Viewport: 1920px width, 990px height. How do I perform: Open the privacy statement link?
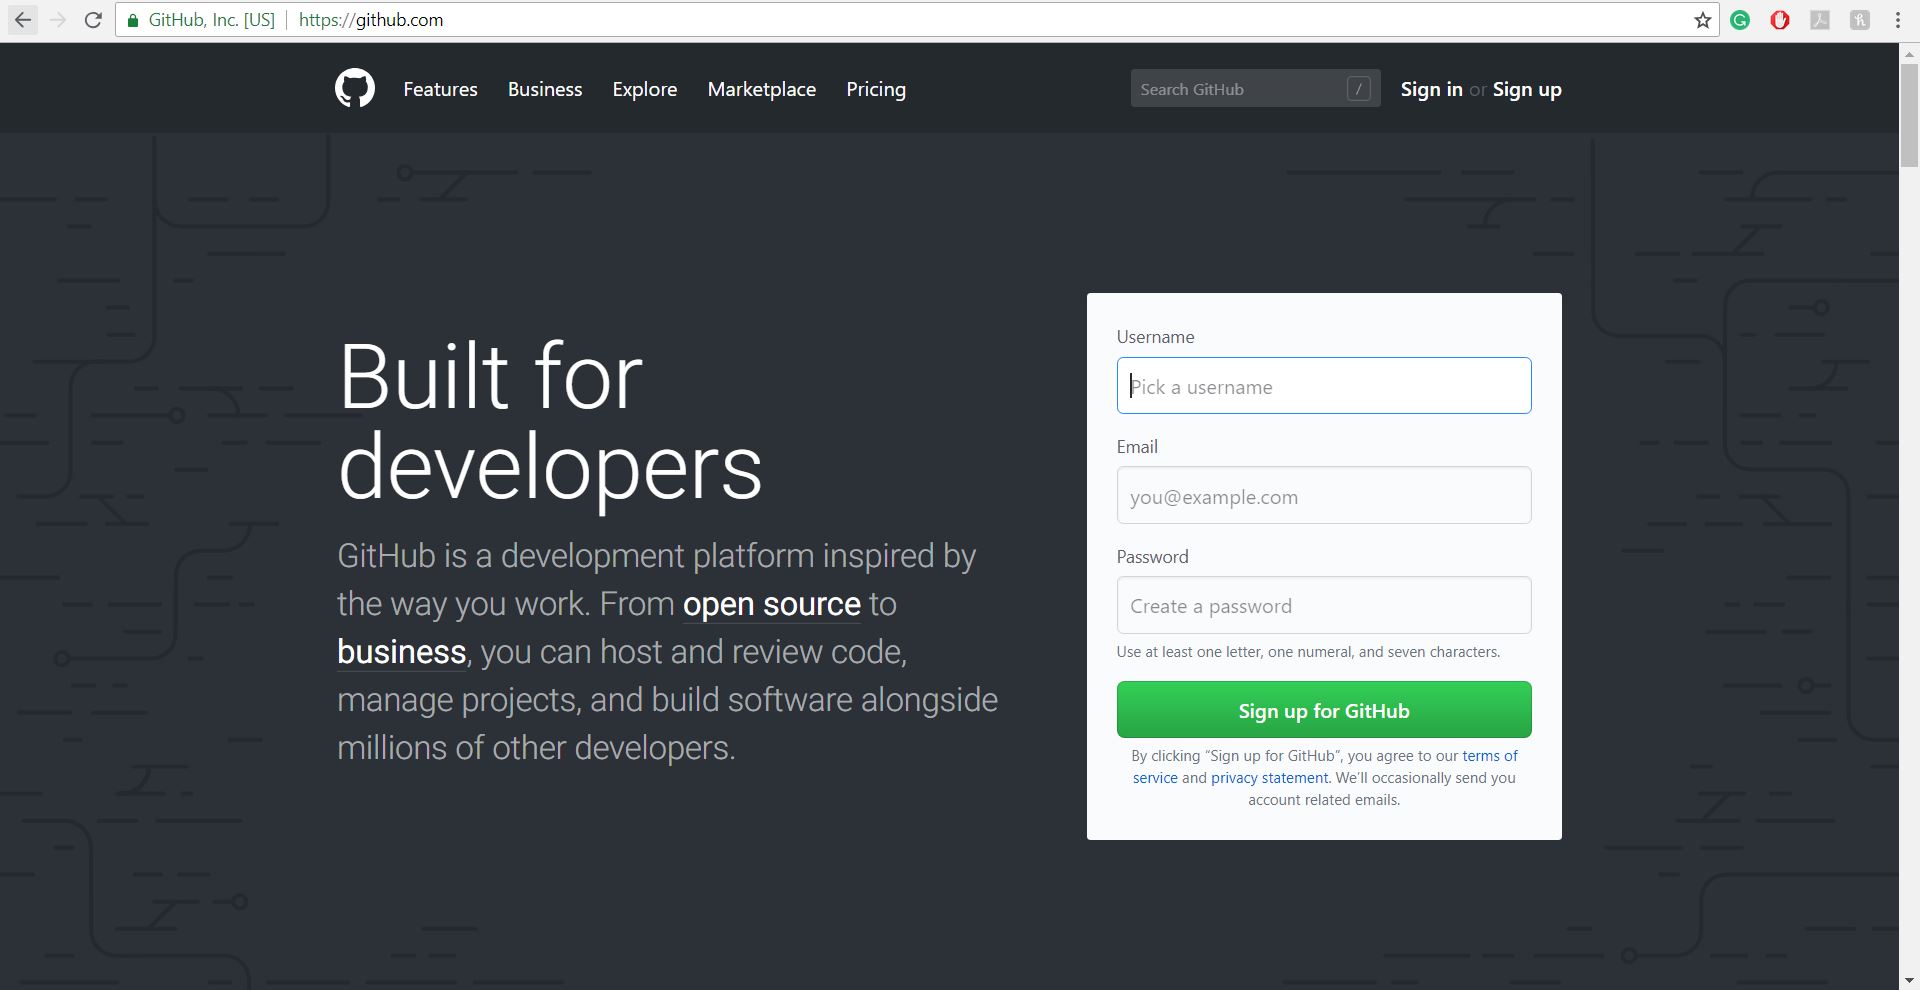(x=1269, y=778)
